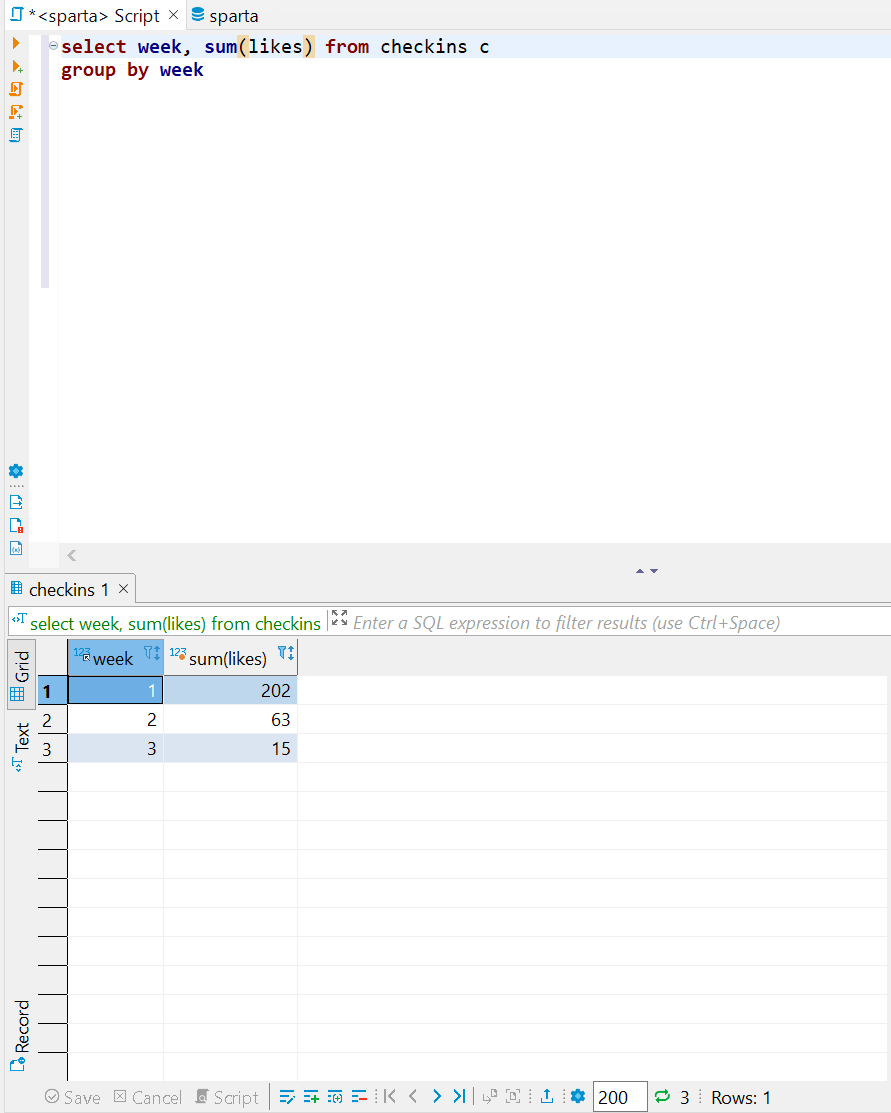Open the sparta database connection selector

click(x=225, y=16)
